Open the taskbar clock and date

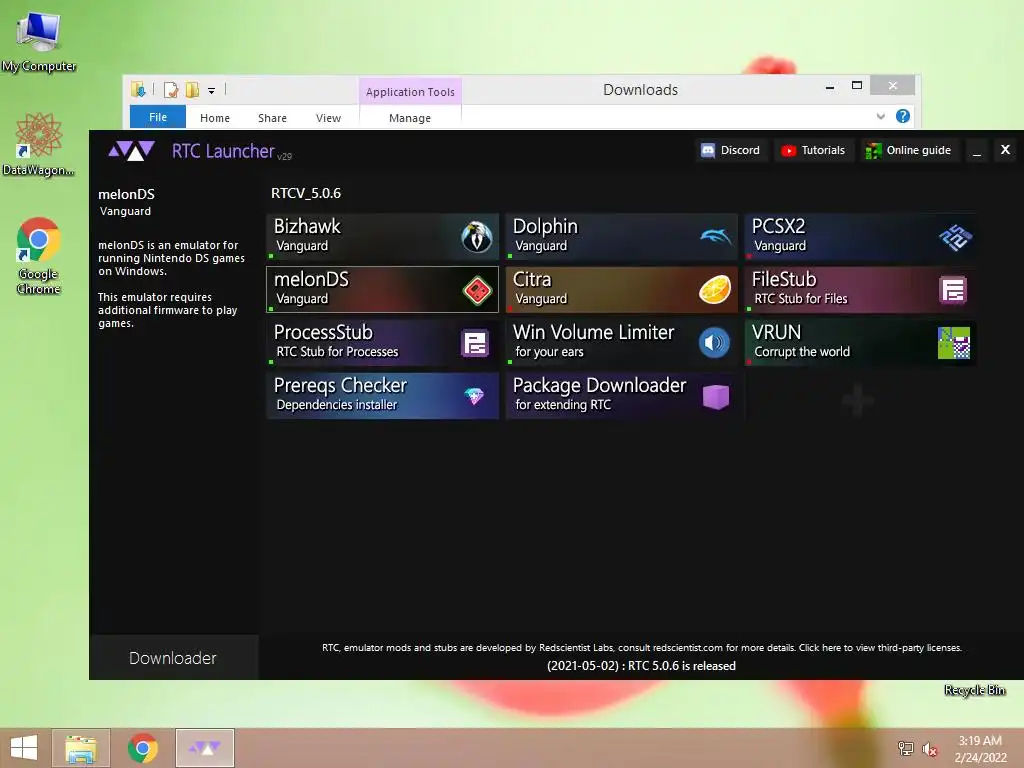[x=980, y=749]
